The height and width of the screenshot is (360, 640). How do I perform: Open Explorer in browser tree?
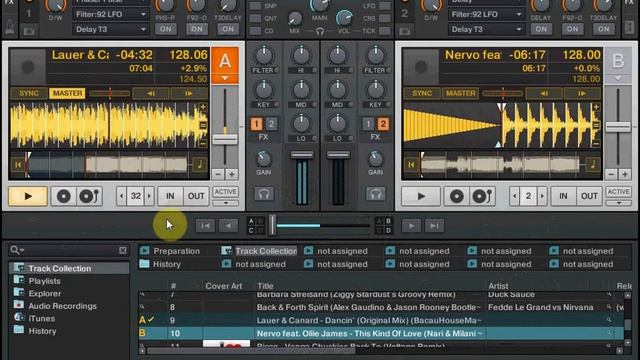[44, 293]
